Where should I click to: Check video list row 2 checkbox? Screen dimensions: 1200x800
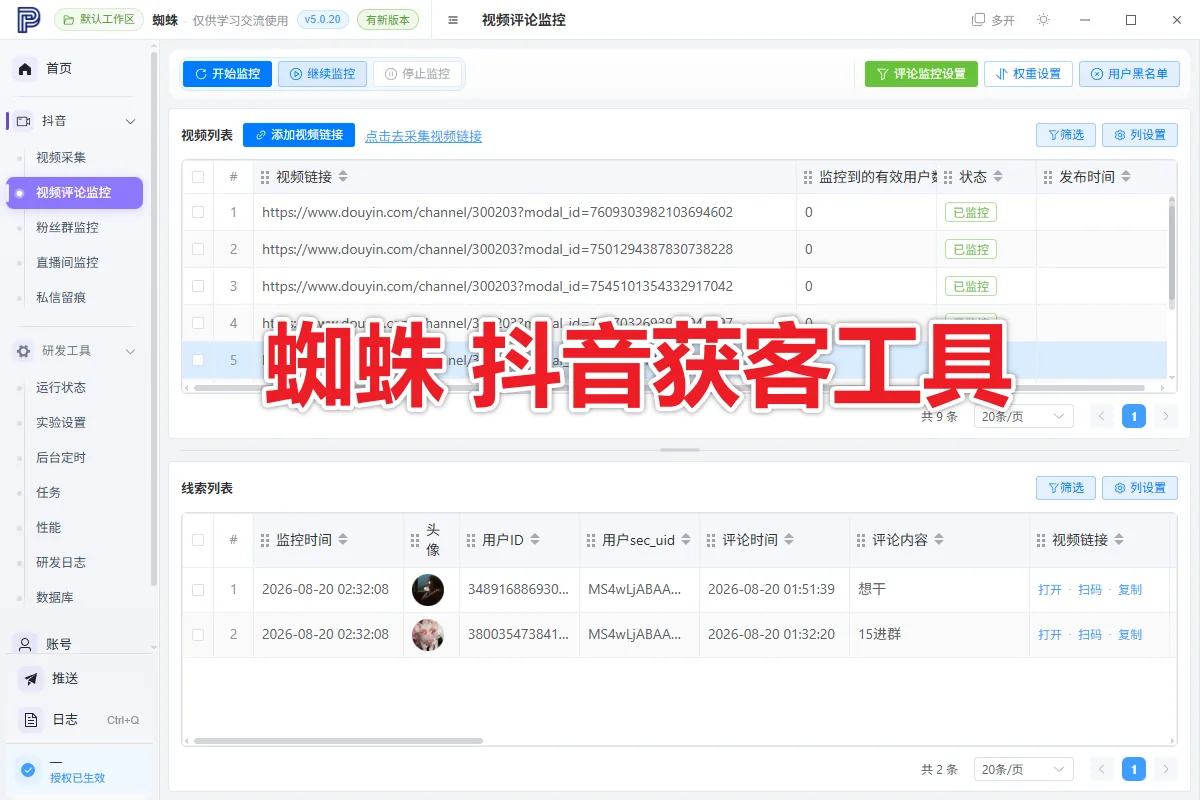[198, 249]
